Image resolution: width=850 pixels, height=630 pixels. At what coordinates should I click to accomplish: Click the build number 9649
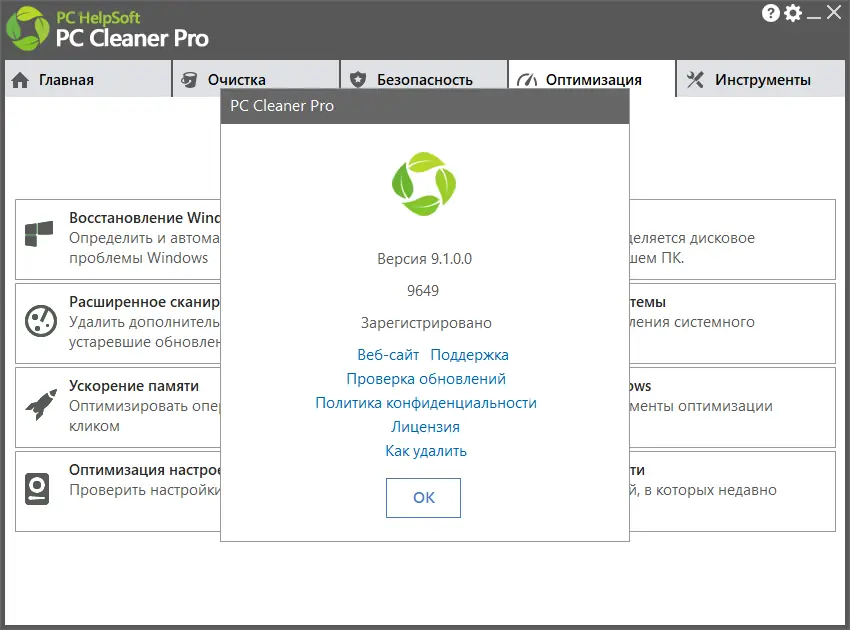(x=423, y=291)
